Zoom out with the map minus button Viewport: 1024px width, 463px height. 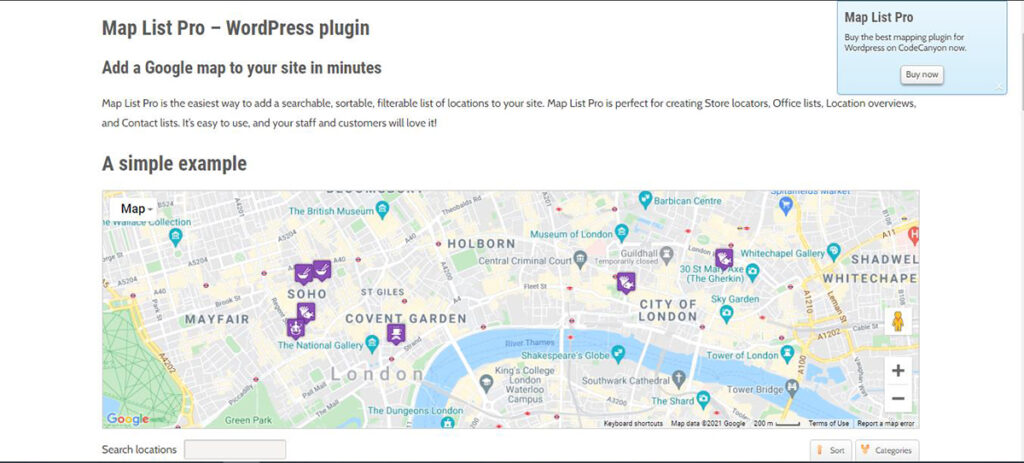coord(898,398)
